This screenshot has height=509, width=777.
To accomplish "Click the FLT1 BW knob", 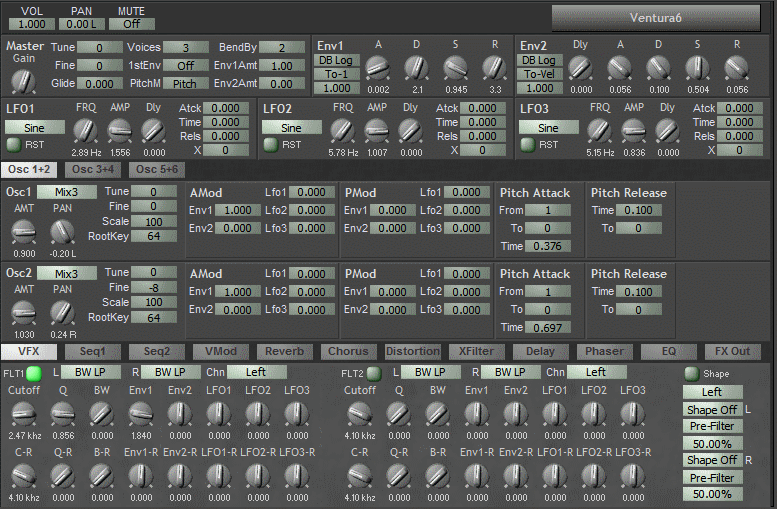I will (102, 414).
